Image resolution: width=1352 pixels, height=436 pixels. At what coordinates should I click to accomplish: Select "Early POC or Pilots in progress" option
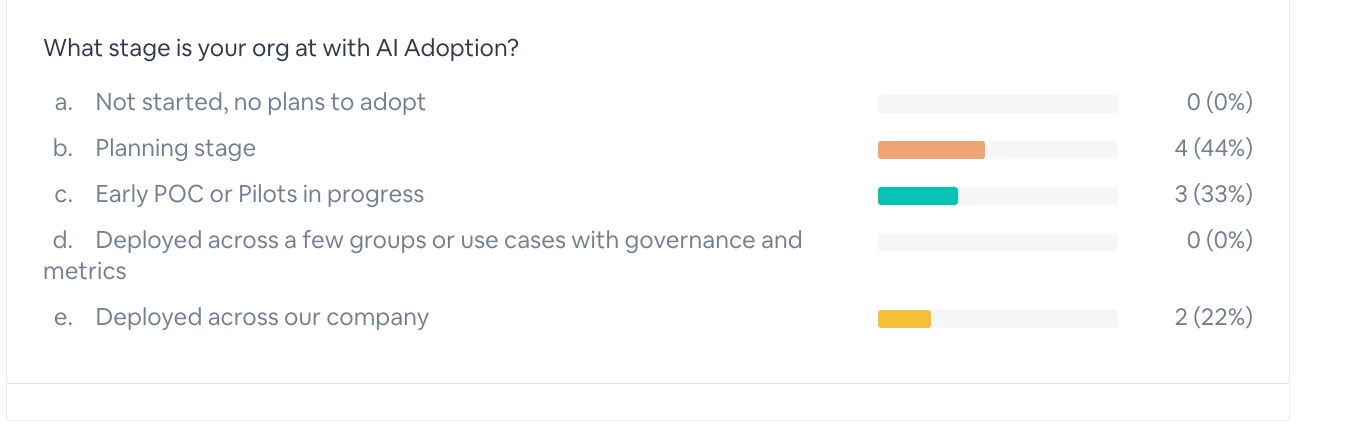(x=259, y=195)
